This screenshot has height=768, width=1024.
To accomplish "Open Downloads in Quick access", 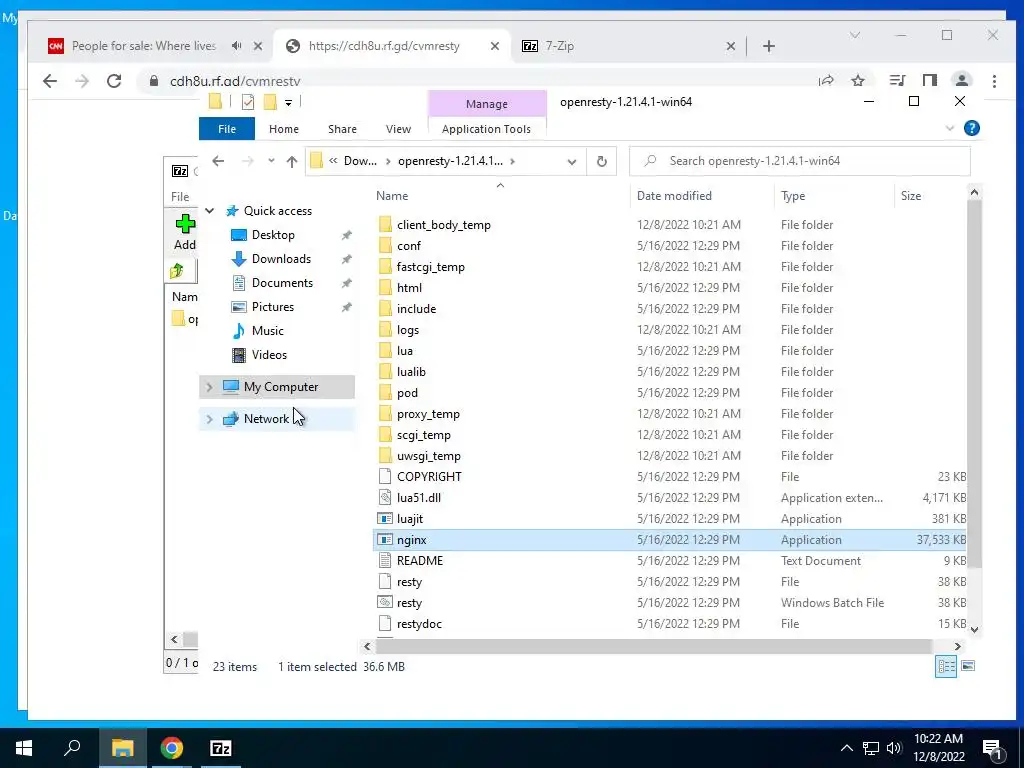I will point(281,259).
